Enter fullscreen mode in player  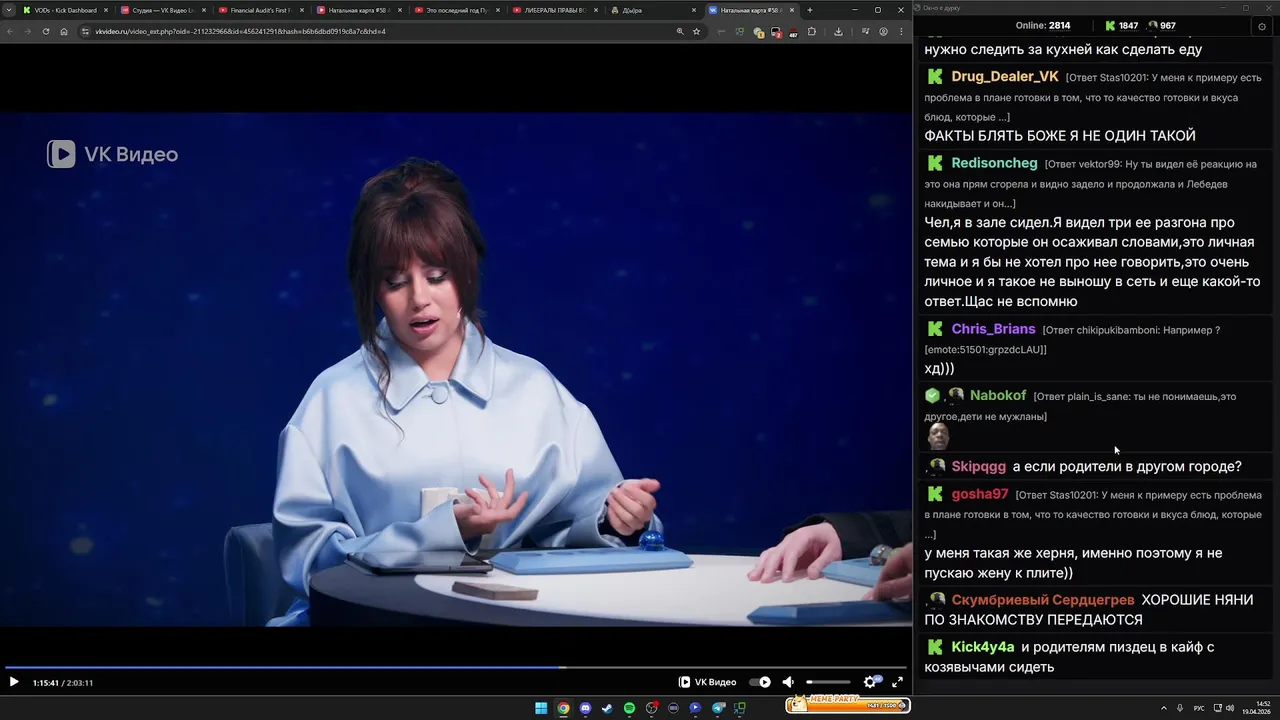click(x=897, y=682)
